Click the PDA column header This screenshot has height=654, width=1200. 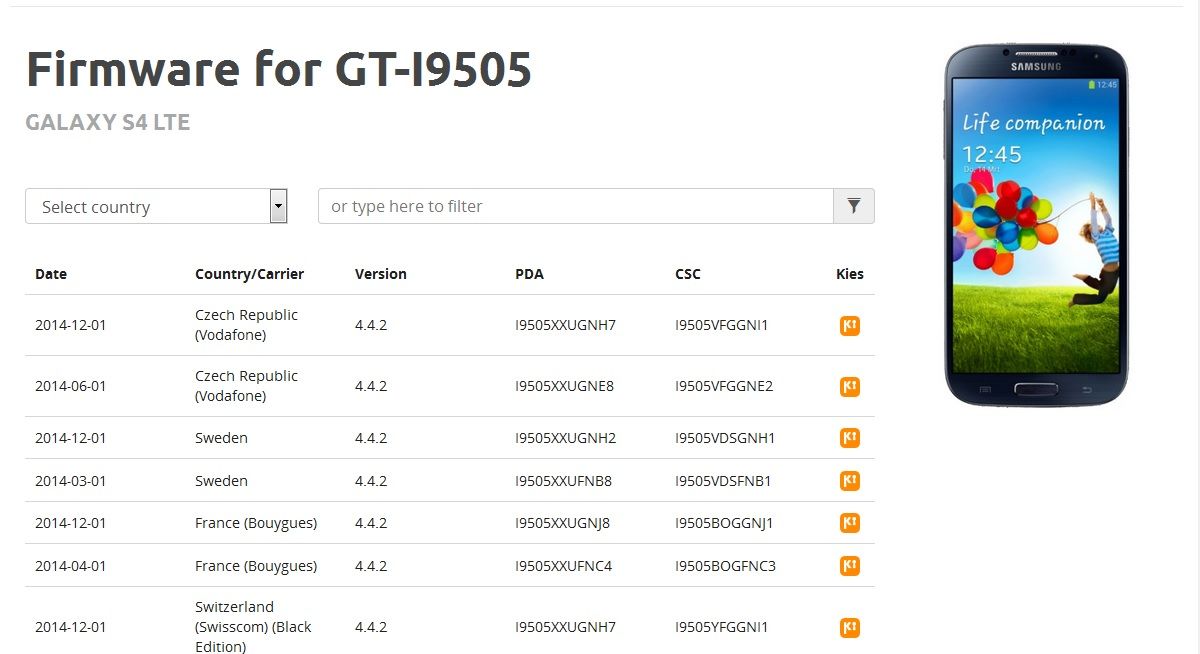(x=529, y=274)
